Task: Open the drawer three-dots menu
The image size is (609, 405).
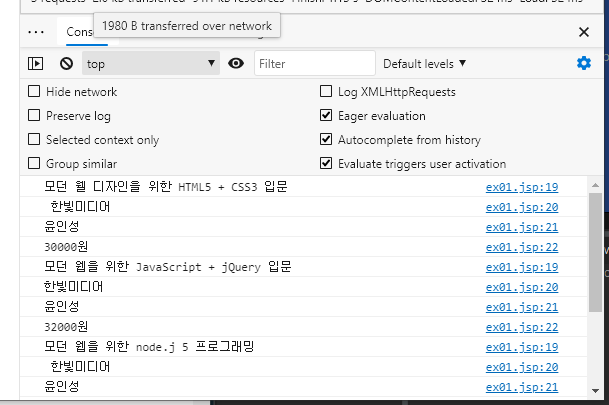Action: 36,32
